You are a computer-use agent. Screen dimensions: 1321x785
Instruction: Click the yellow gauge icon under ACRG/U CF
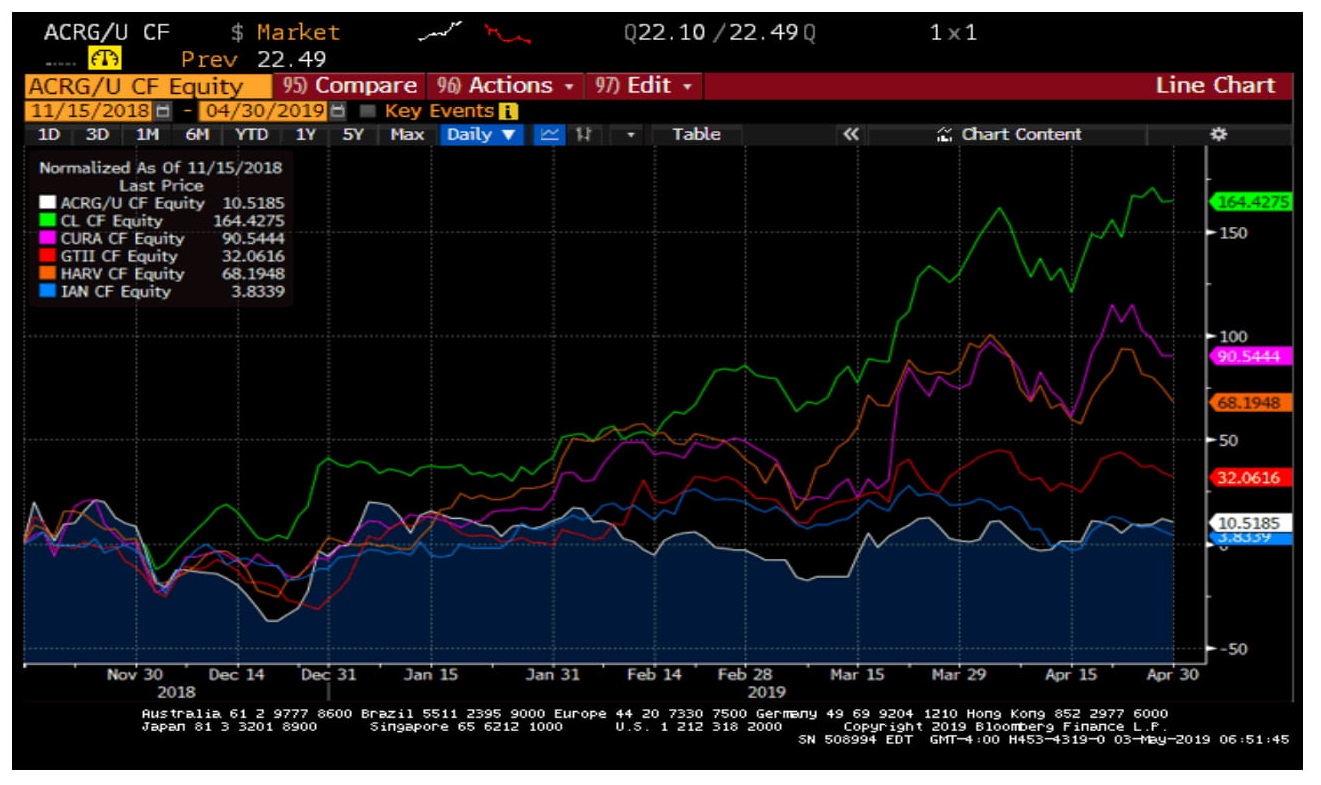pyautogui.click(x=104, y=59)
